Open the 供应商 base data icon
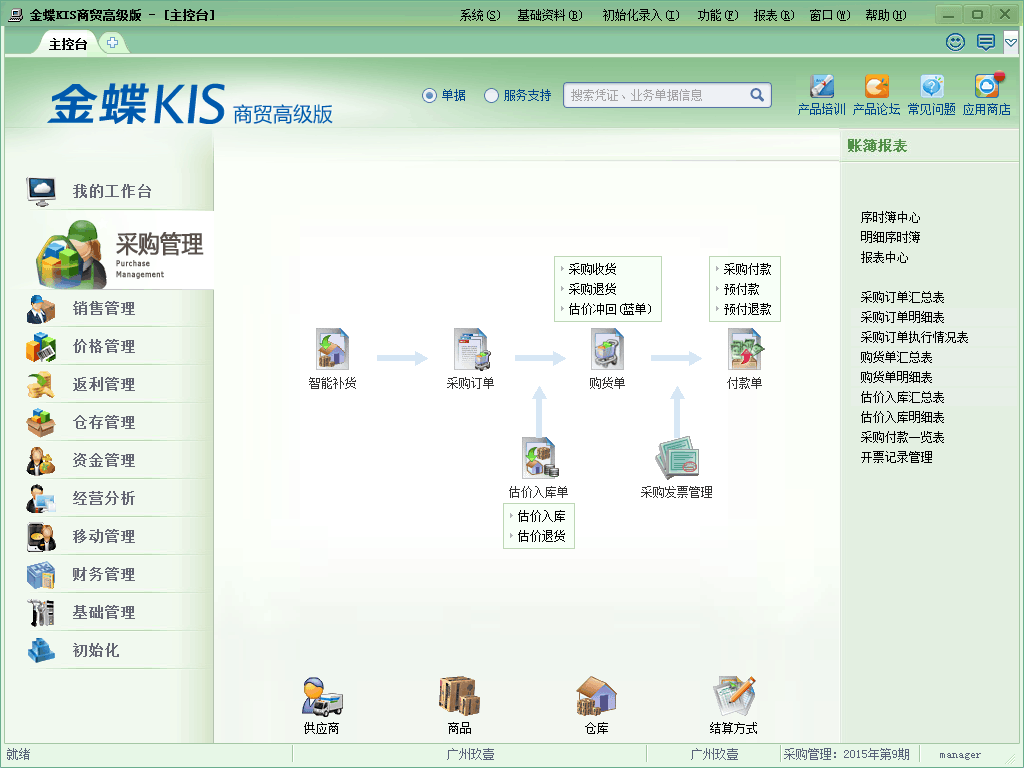Image resolution: width=1024 pixels, height=768 pixels. (321, 696)
